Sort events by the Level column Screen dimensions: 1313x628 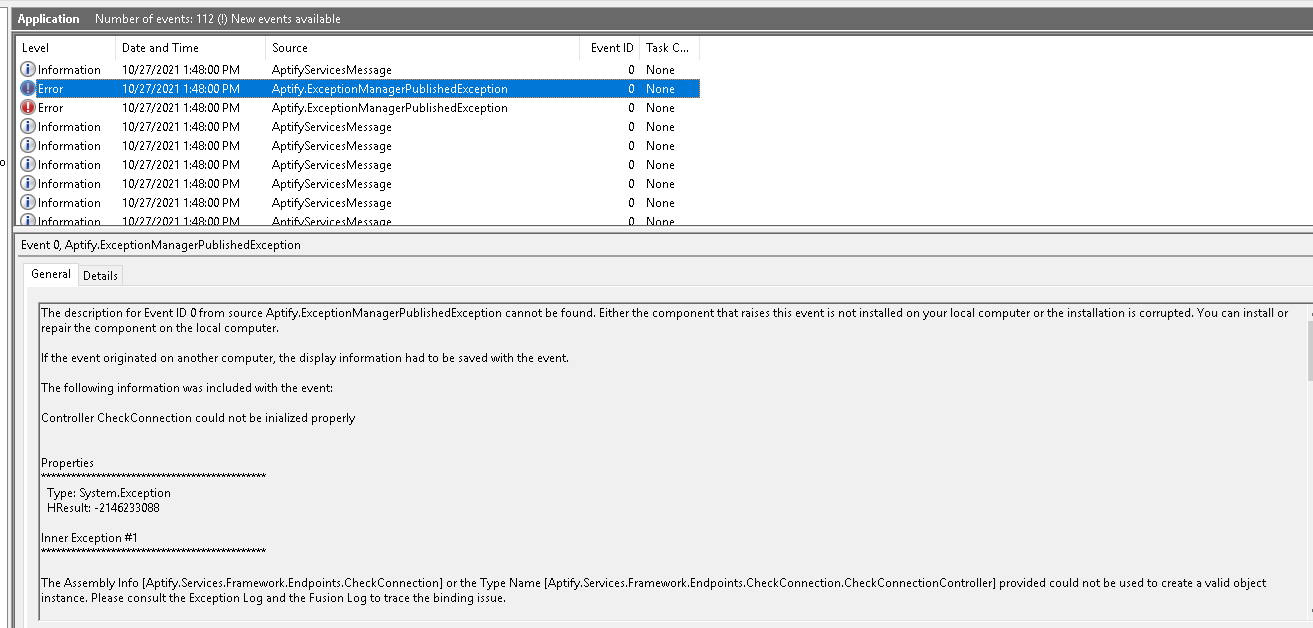[x=37, y=47]
